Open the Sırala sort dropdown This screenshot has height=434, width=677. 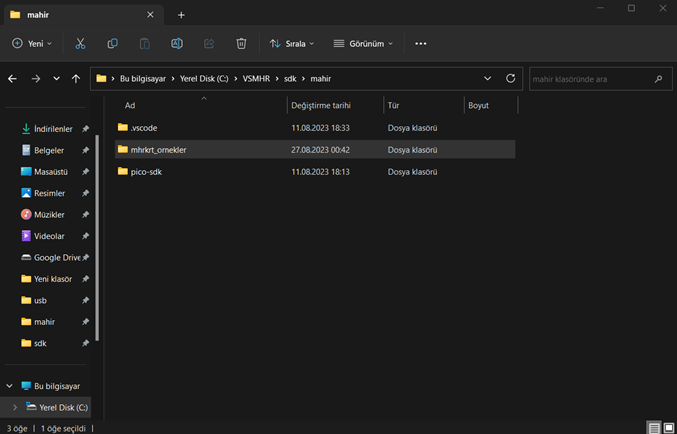coord(291,44)
